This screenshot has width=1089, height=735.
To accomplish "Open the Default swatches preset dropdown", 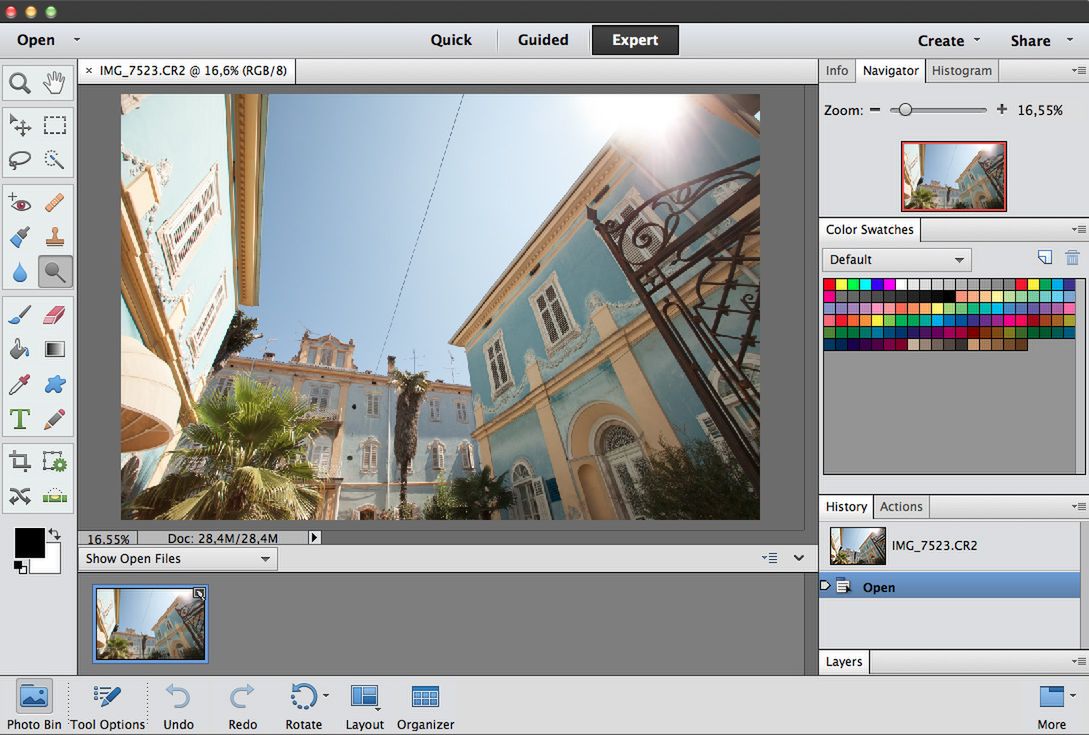I will [895, 259].
